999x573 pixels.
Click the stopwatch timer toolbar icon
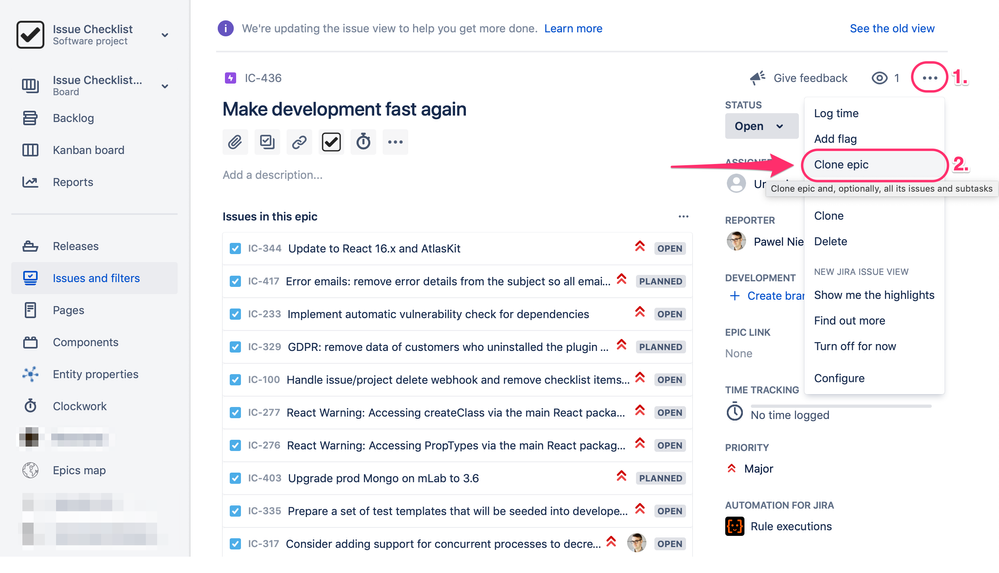[363, 141]
